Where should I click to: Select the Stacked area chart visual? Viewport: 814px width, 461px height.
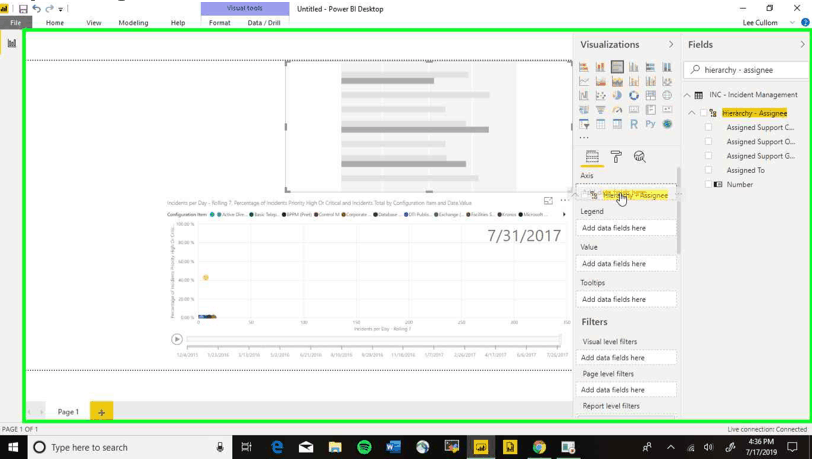click(617, 81)
